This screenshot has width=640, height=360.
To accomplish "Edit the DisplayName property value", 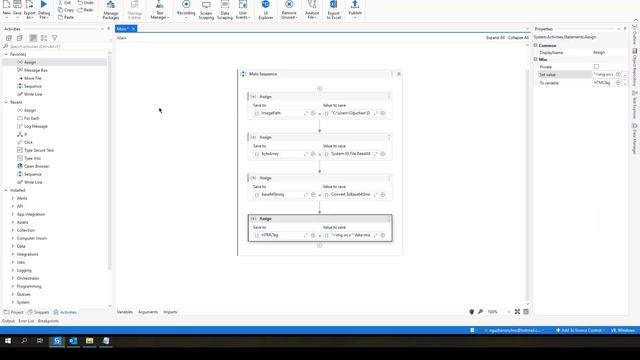I will point(609,53).
